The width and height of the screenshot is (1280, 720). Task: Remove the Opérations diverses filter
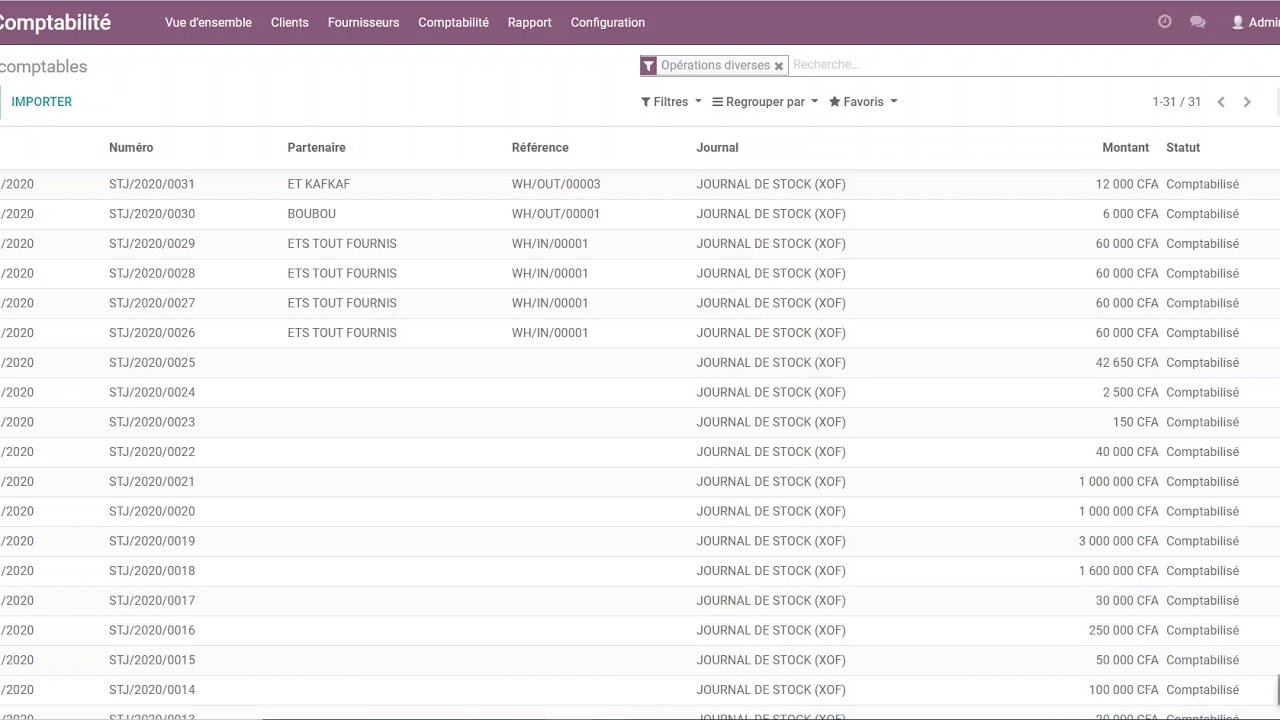(x=778, y=66)
